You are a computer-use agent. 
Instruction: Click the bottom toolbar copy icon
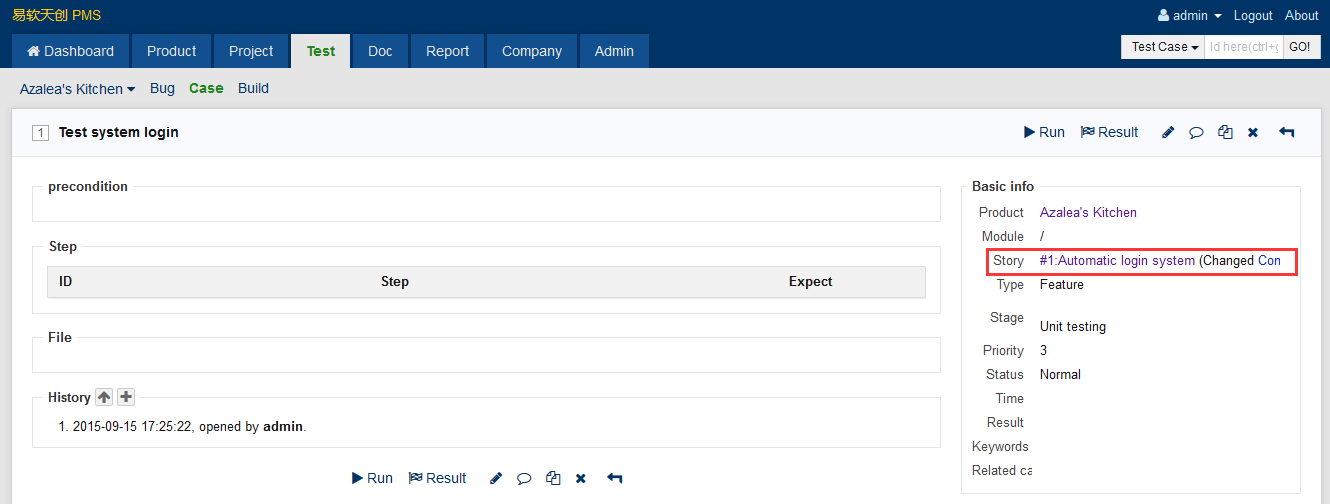(553, 478)
